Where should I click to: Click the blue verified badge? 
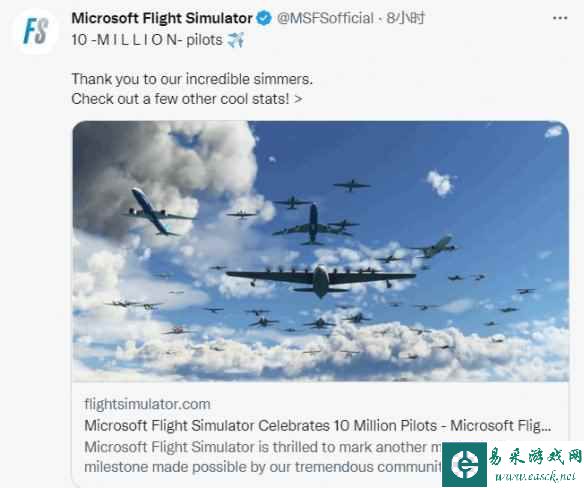264,18
